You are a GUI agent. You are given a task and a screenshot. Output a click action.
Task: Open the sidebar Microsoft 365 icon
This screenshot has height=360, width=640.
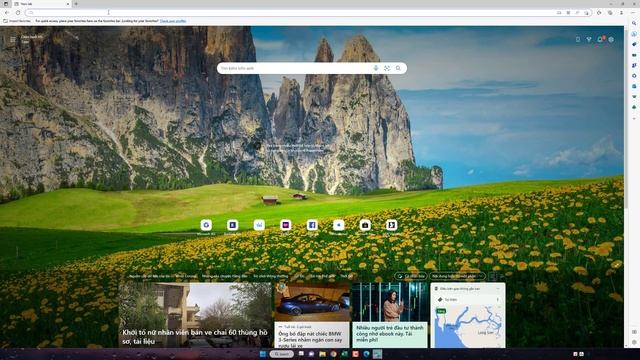(x=634, y=76)
